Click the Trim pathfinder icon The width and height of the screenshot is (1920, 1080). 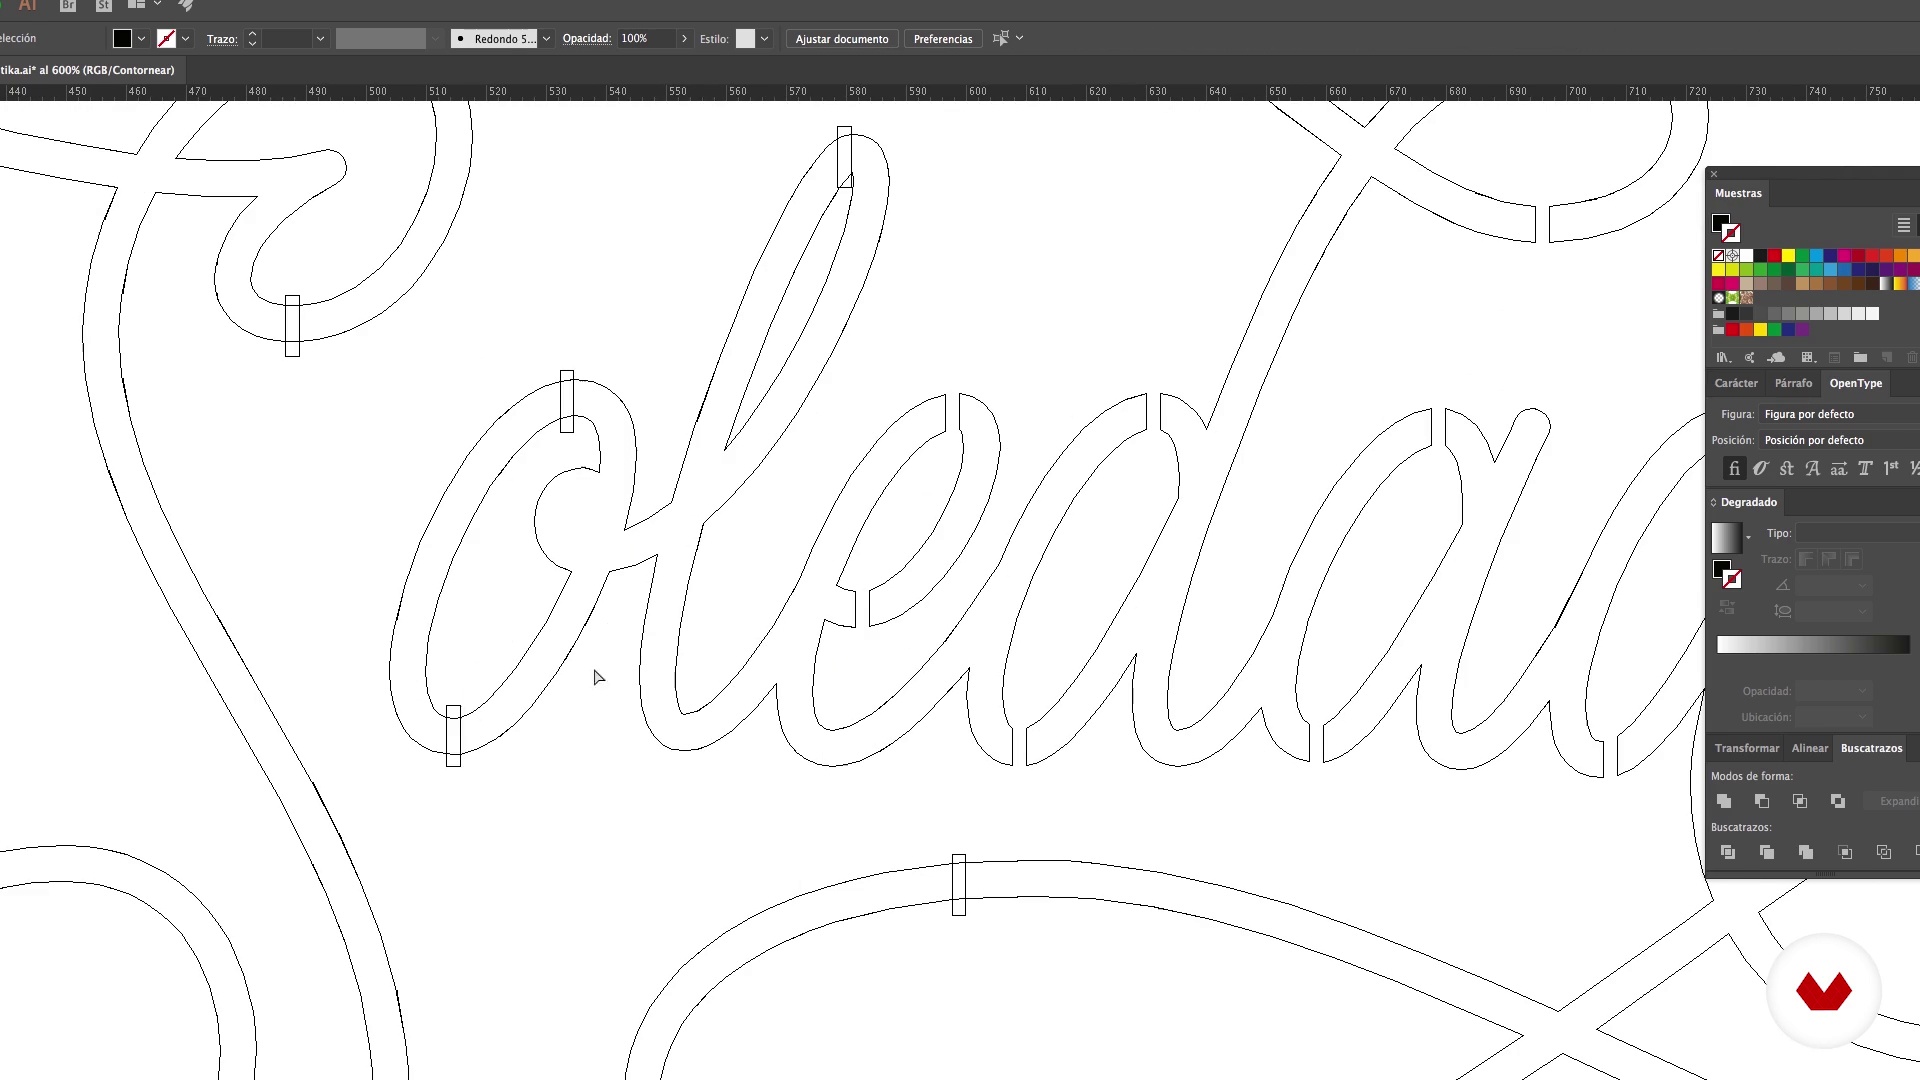coord(1767,852)
